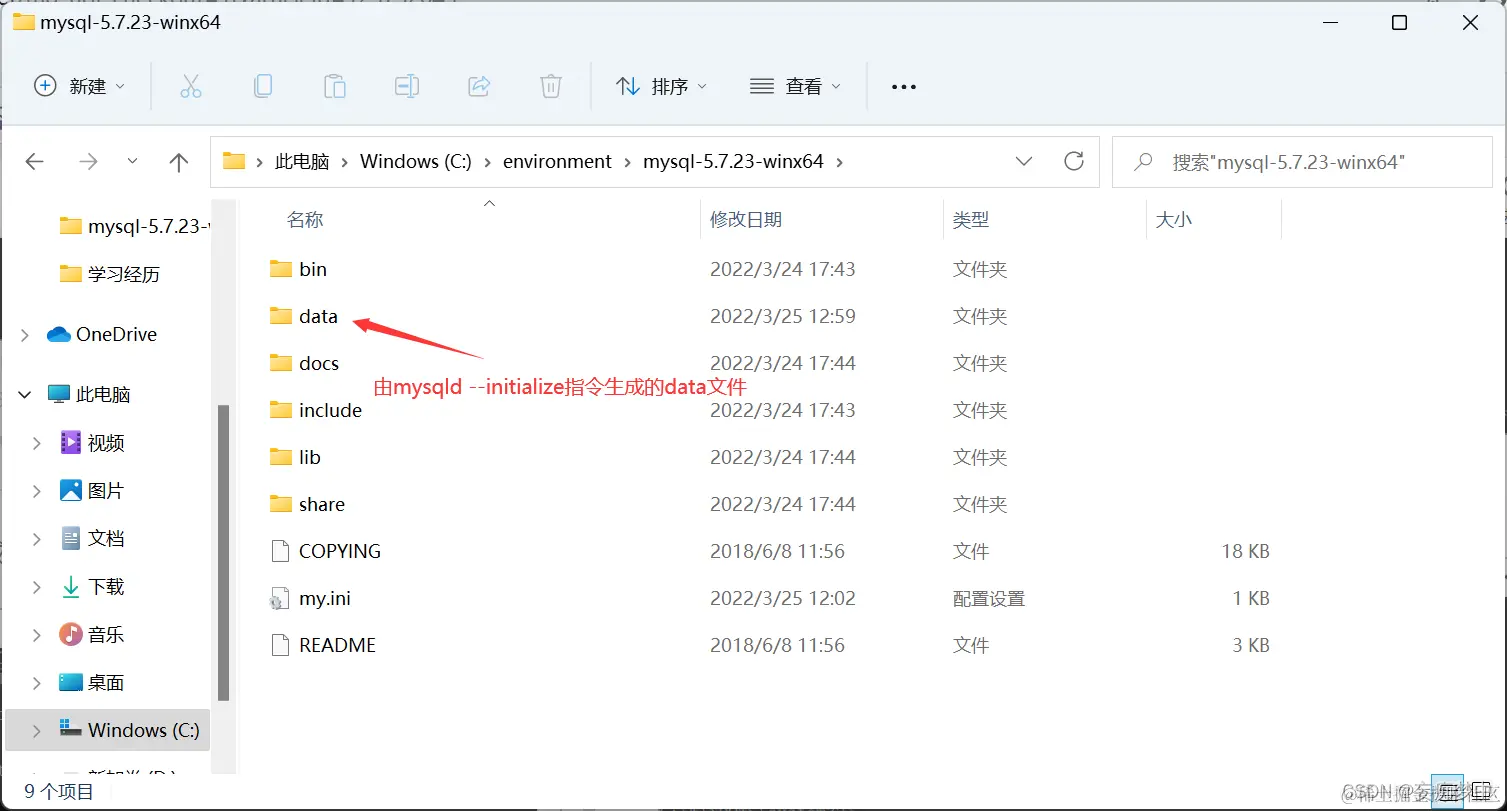The image size is (1507, 811).
Task: Go forward with the right arrow
Action: click(x=88, y=161)
